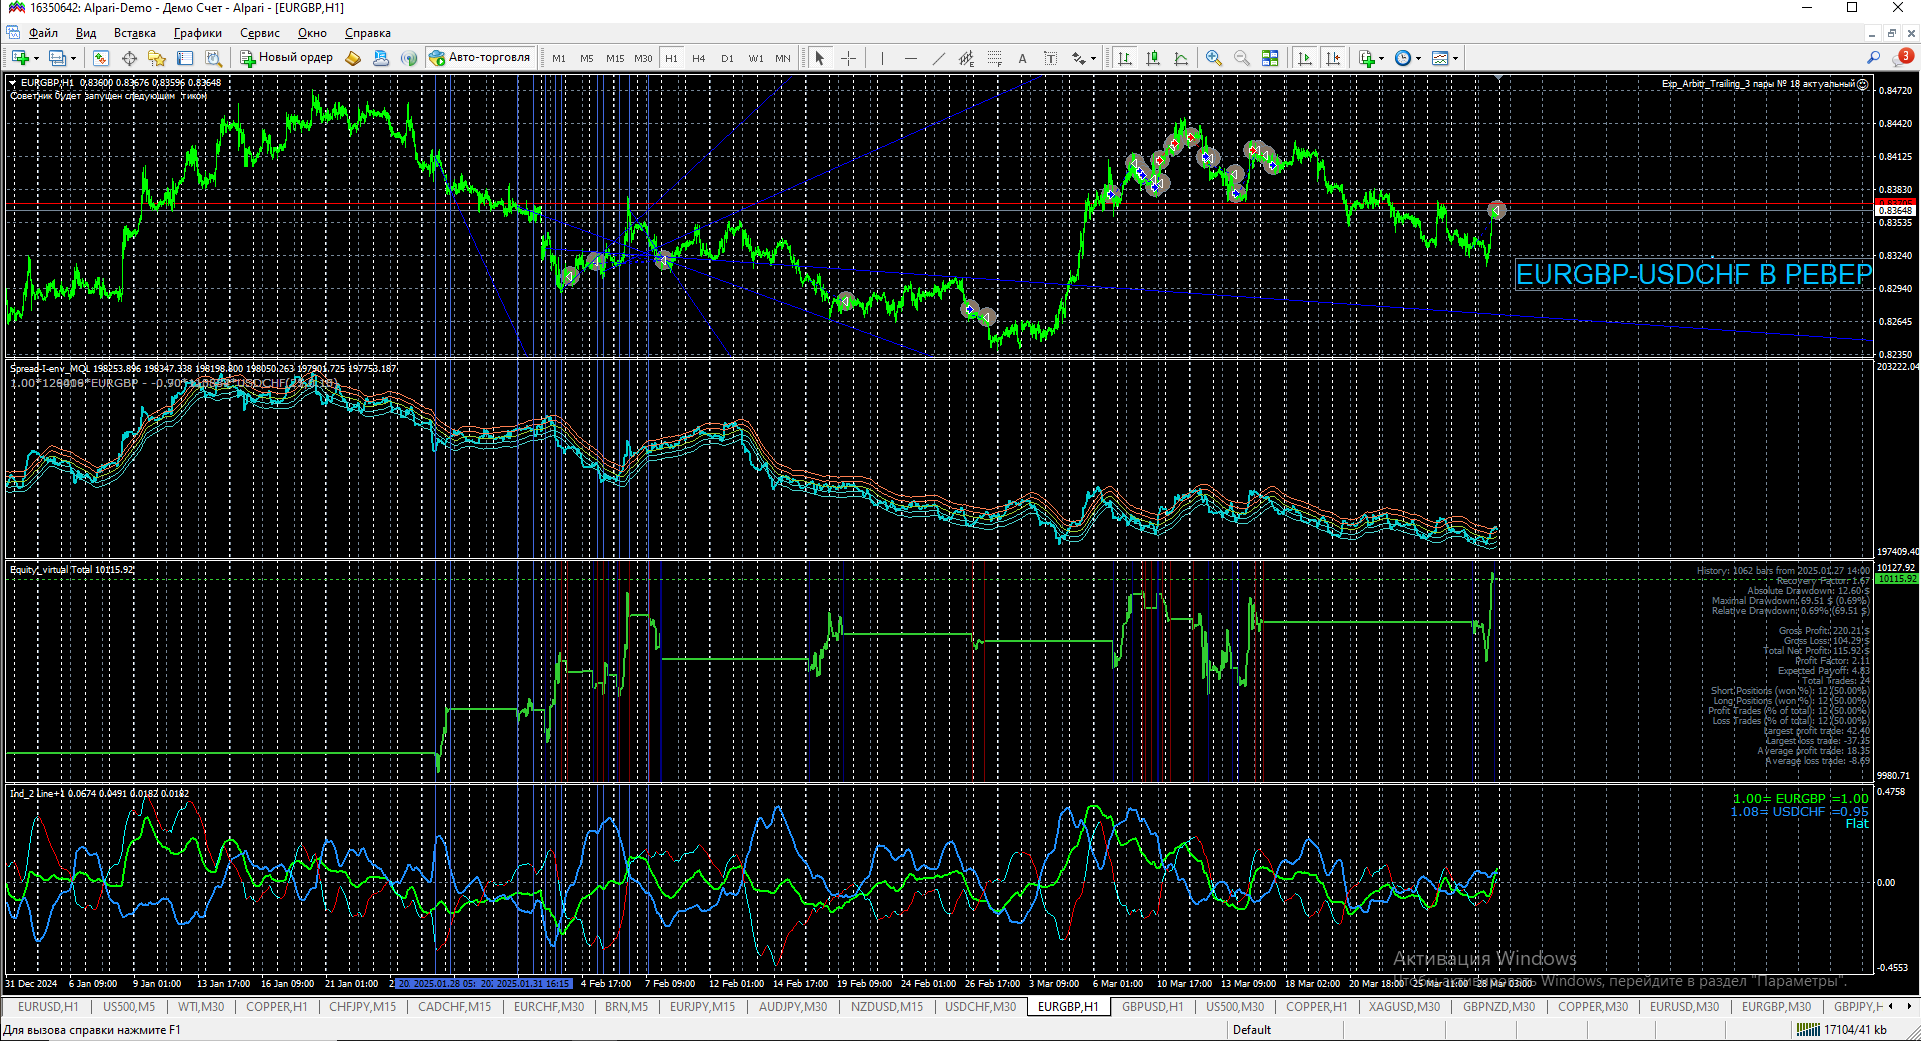Toggle the Navigator panel star-folder icon
This screenshot has width=1921, height=1041.
point(157,58)
